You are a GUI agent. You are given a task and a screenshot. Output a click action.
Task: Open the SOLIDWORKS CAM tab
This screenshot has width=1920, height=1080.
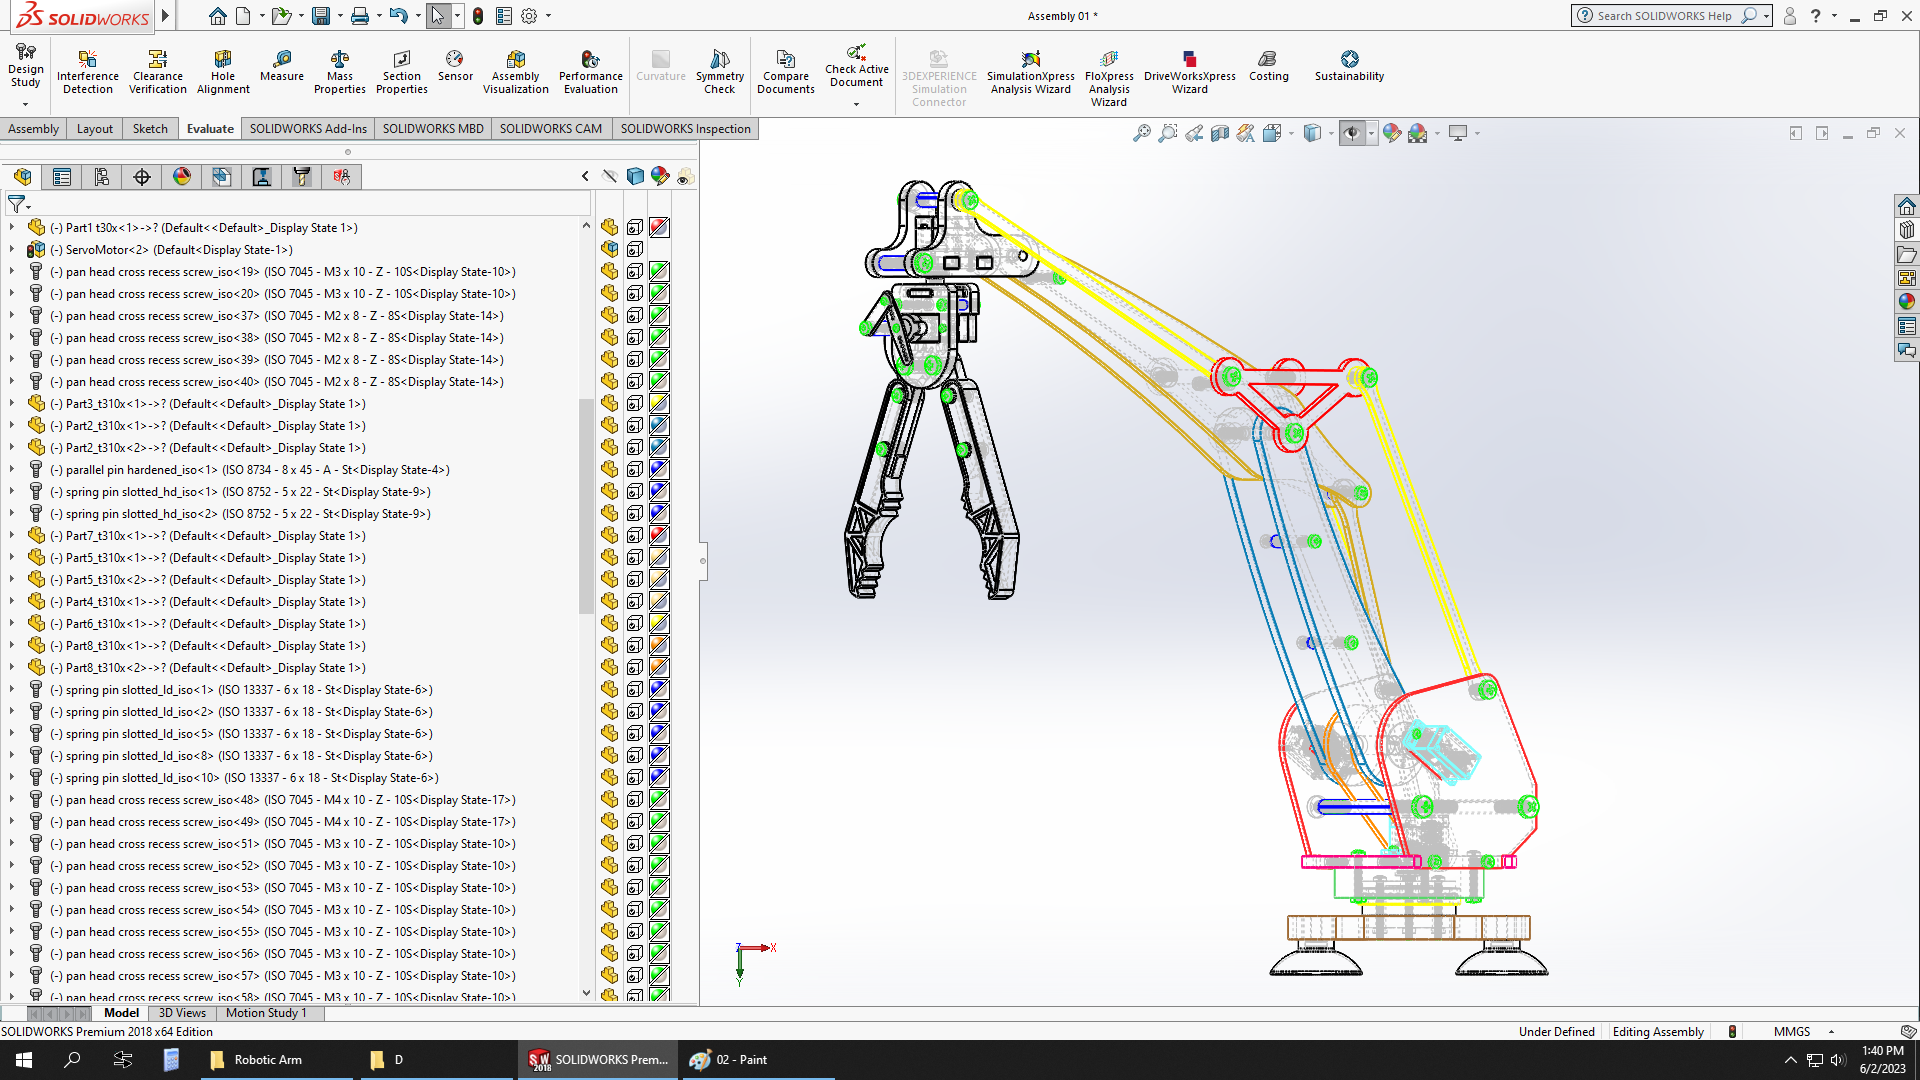click(551, 129)
